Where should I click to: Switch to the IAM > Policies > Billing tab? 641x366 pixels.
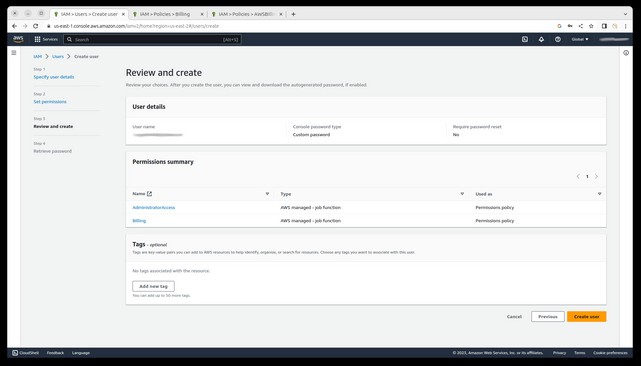click(x=164, y=14)
